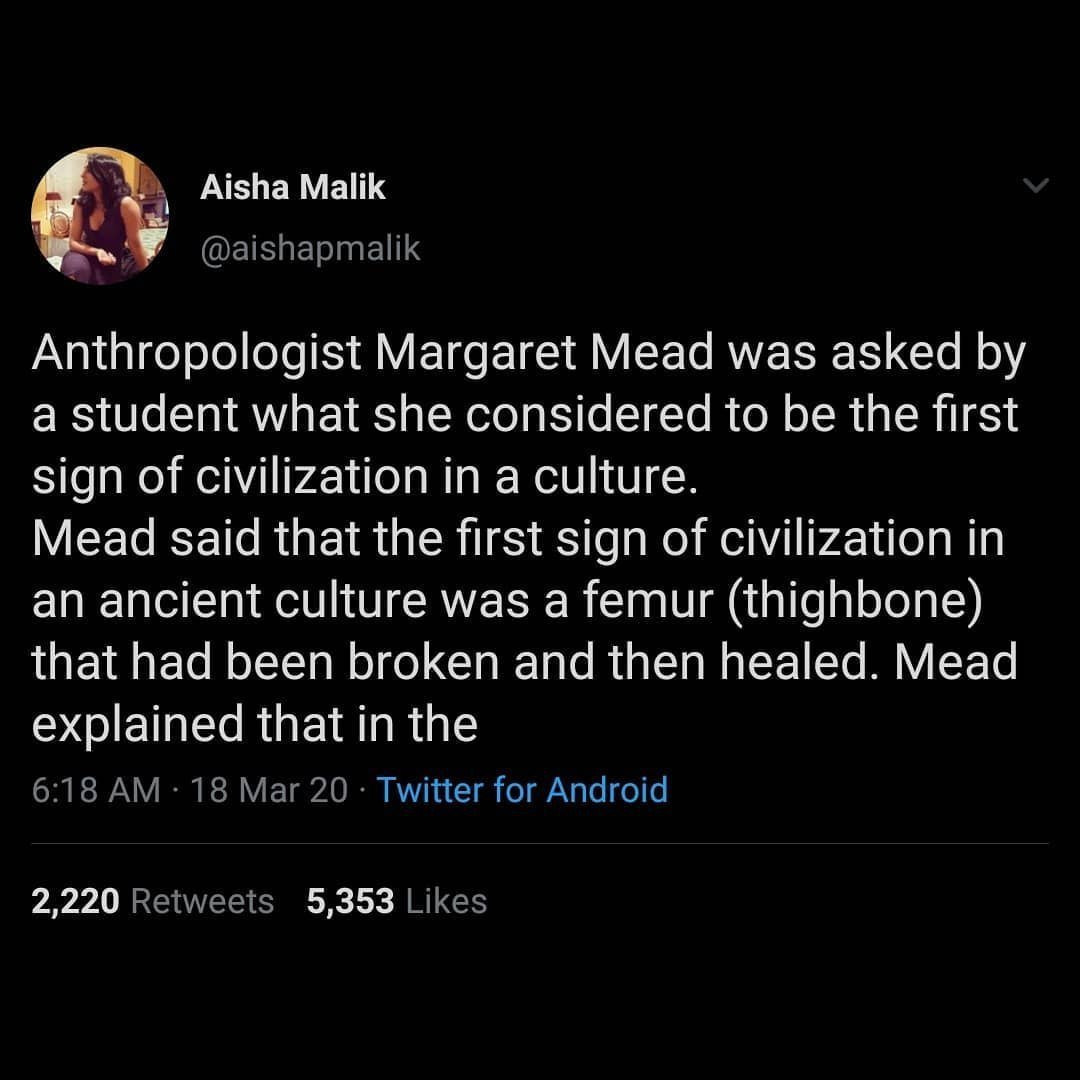This screenshot has height=1080, width=1080.
Task: Click the Retweets label
Action: (x=202, y=901)
